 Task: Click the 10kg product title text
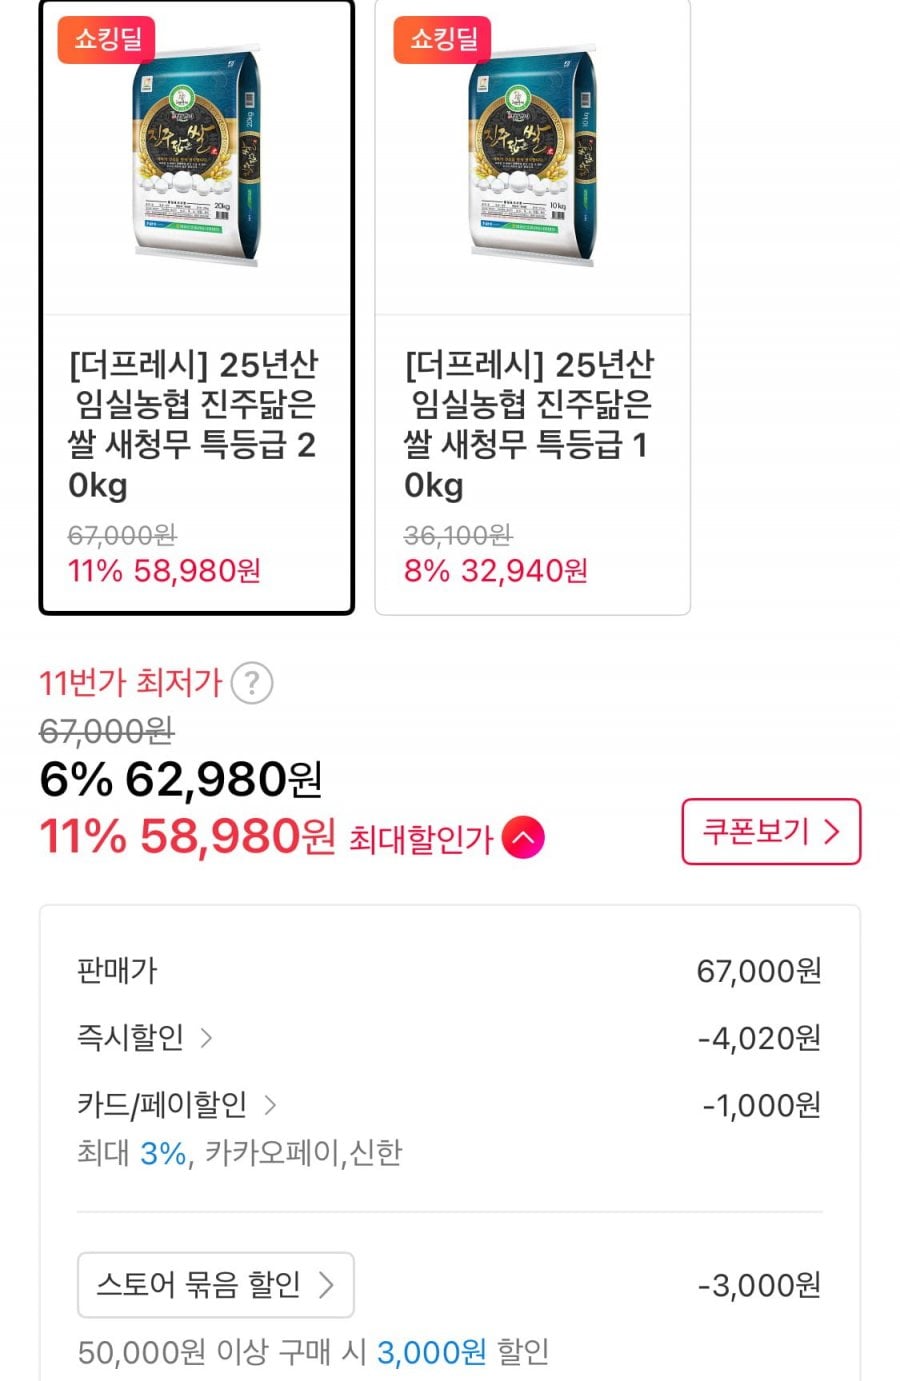click(529, 424)
